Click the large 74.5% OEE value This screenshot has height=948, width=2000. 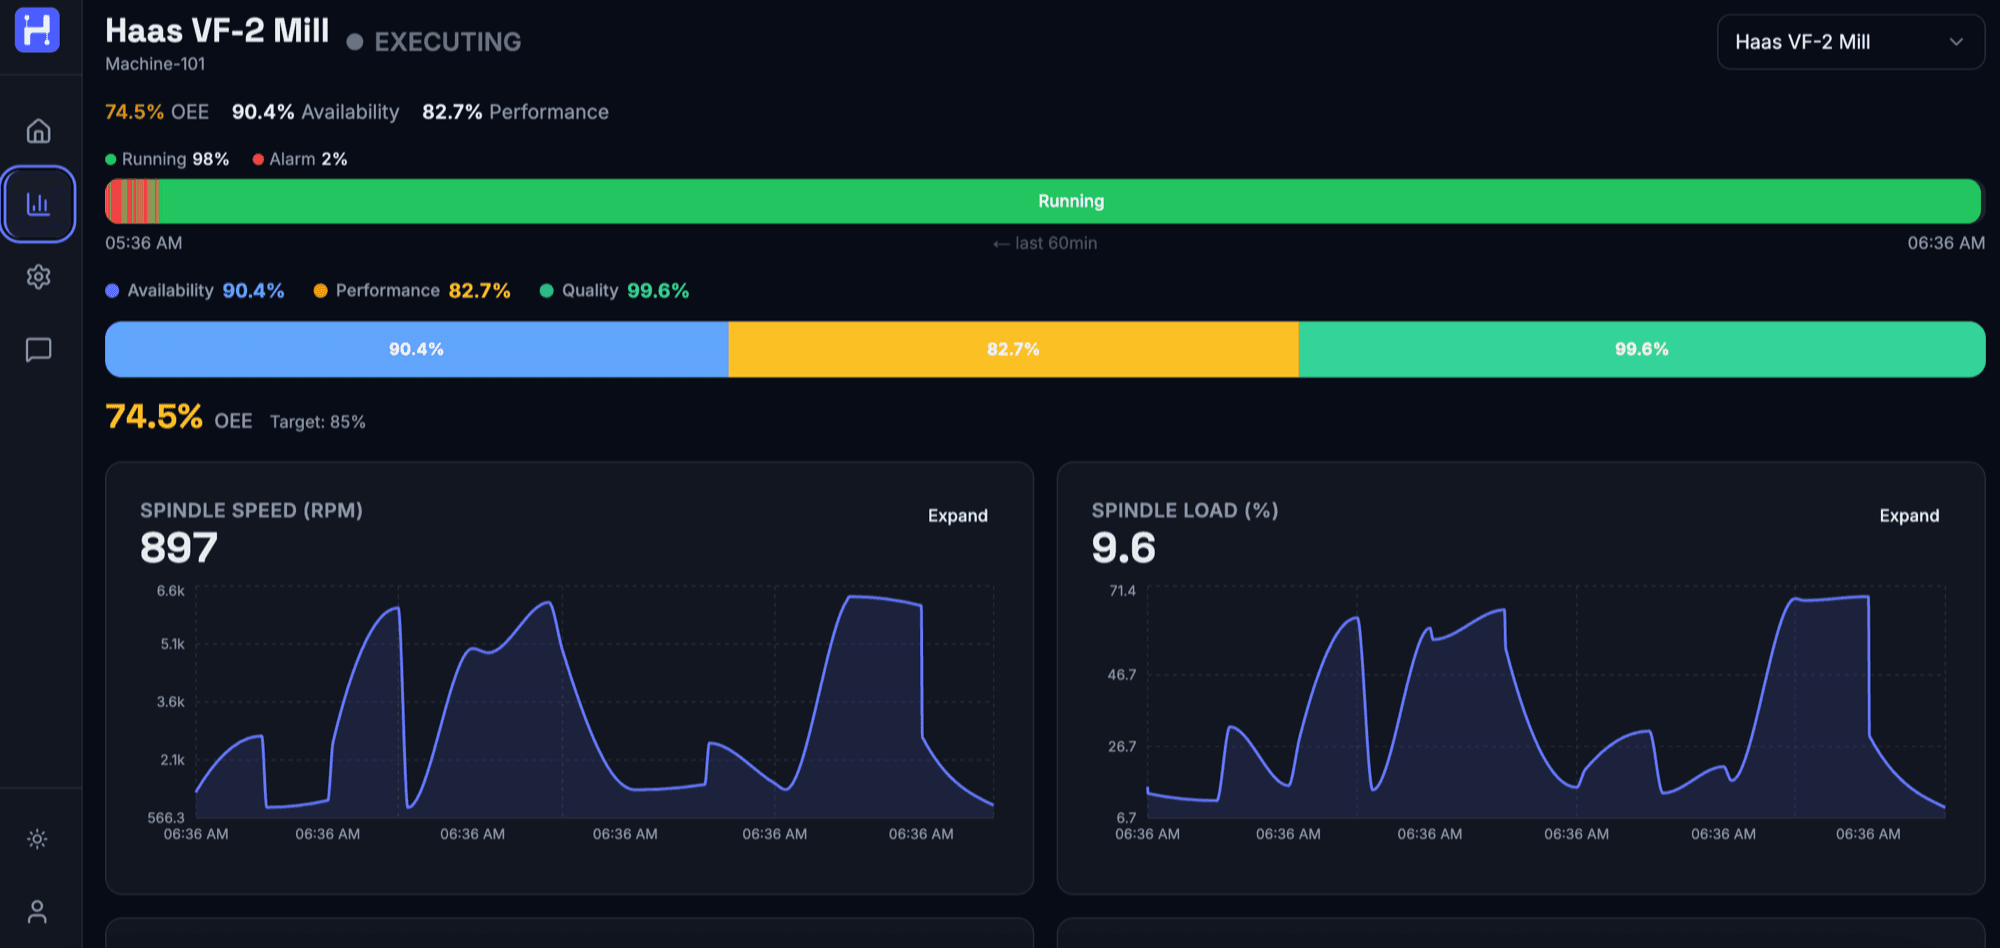(154, 417)
